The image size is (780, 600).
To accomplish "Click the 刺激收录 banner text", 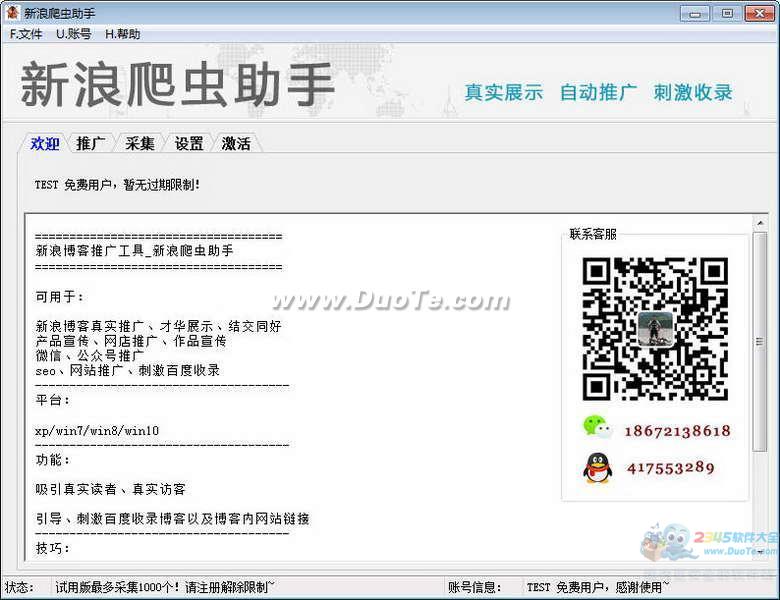I will tap(693, 93).
